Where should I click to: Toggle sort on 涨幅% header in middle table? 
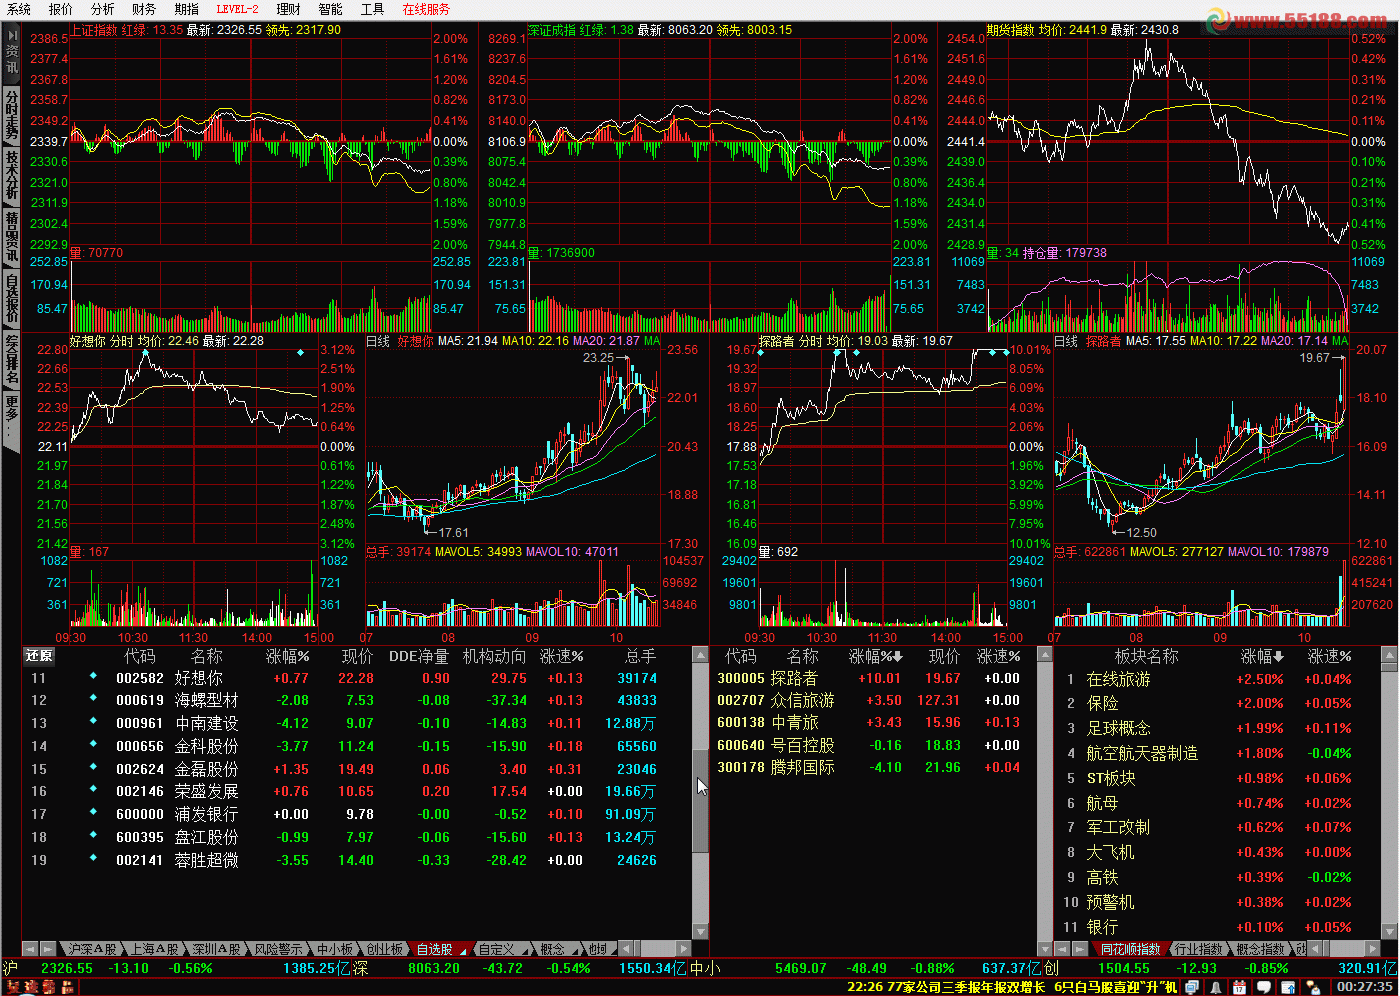click(x=875, y=656)
